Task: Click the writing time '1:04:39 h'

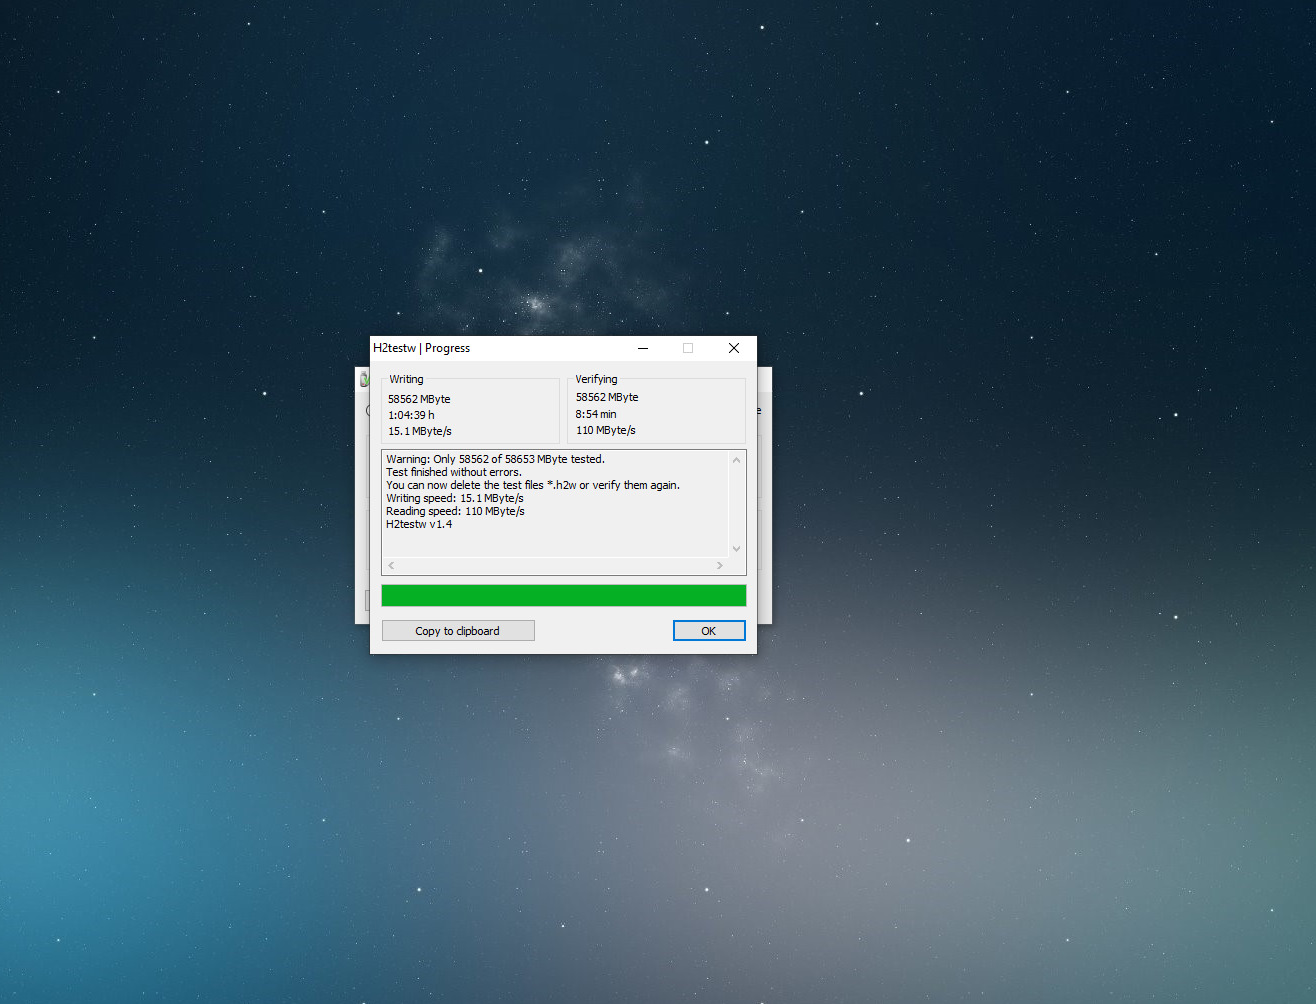Action: 411,415
